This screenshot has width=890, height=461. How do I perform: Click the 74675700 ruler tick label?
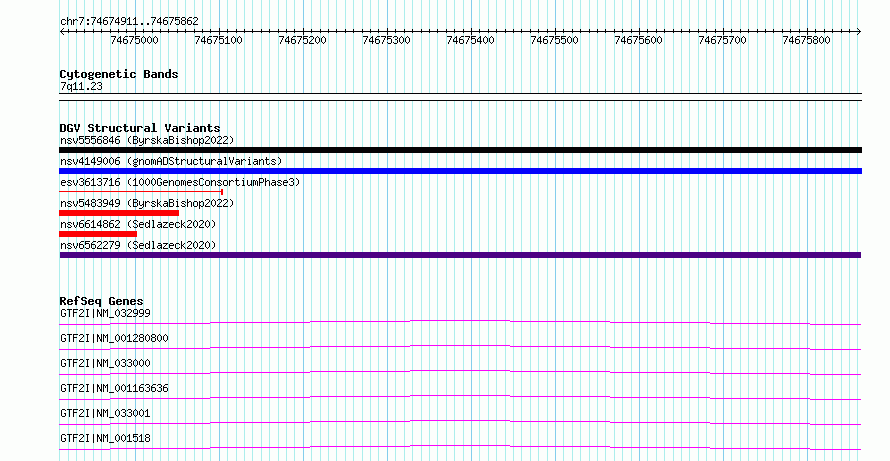pos(723,40)
